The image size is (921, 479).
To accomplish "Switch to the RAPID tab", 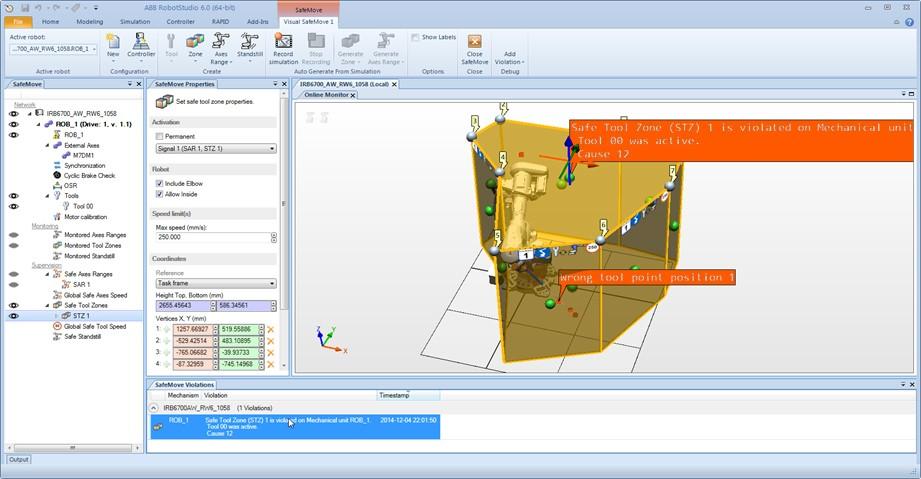I will [220, 22].
